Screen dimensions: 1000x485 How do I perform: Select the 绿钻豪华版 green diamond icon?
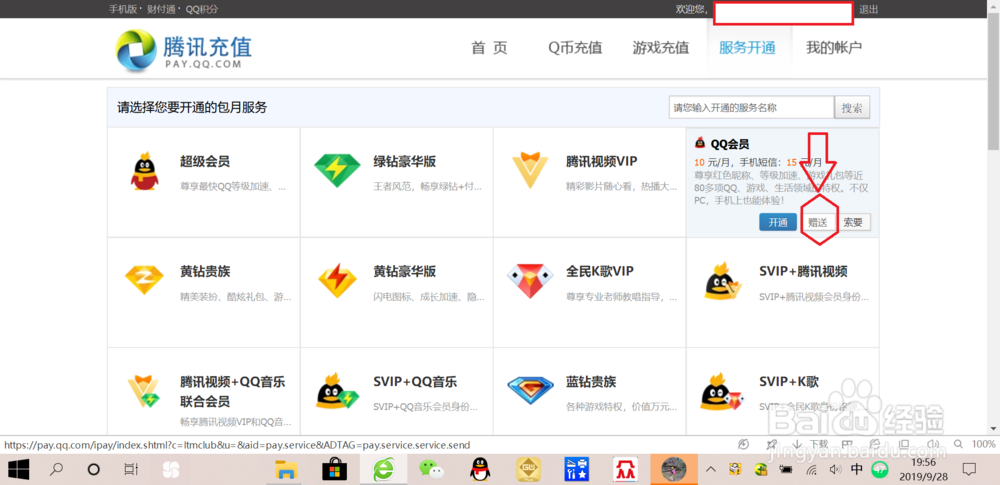(x=337, y=171)
